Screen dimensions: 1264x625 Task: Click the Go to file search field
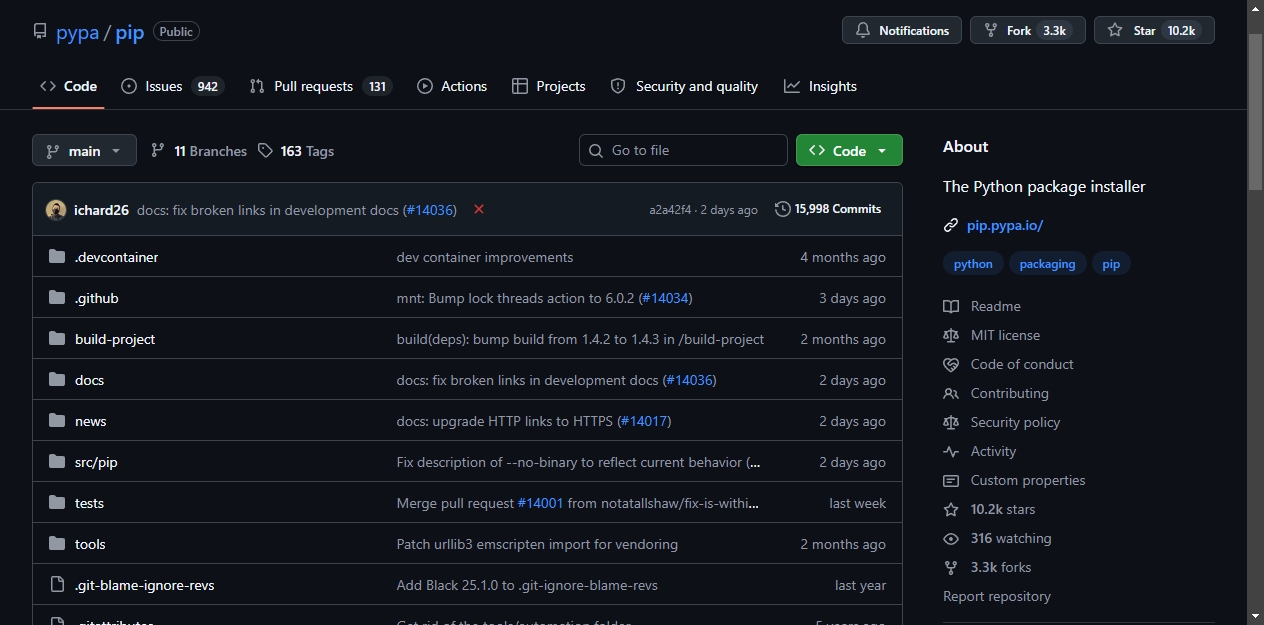[683, 150]
